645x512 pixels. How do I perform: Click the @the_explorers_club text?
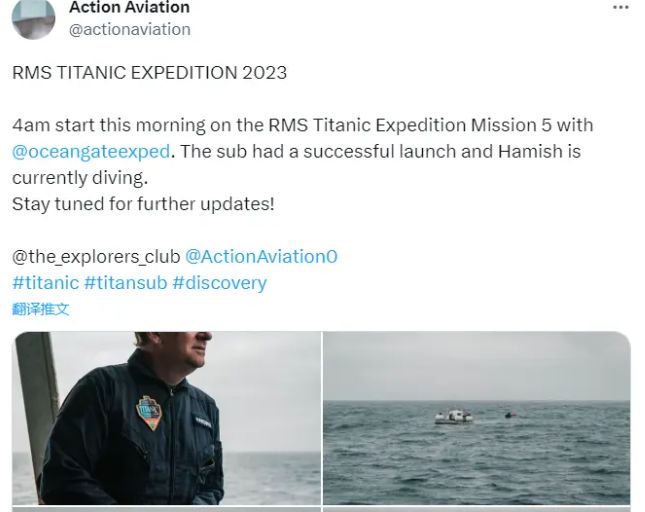click(94, 256)
